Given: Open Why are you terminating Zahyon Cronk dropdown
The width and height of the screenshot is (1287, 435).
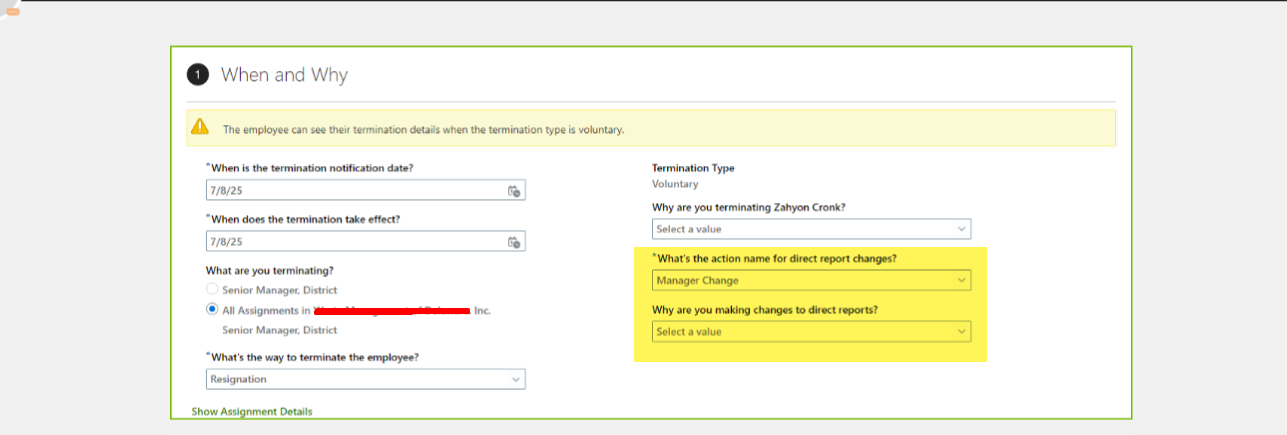Looking at the screenshot, I should pyautogui.click(x=811, y=229).
